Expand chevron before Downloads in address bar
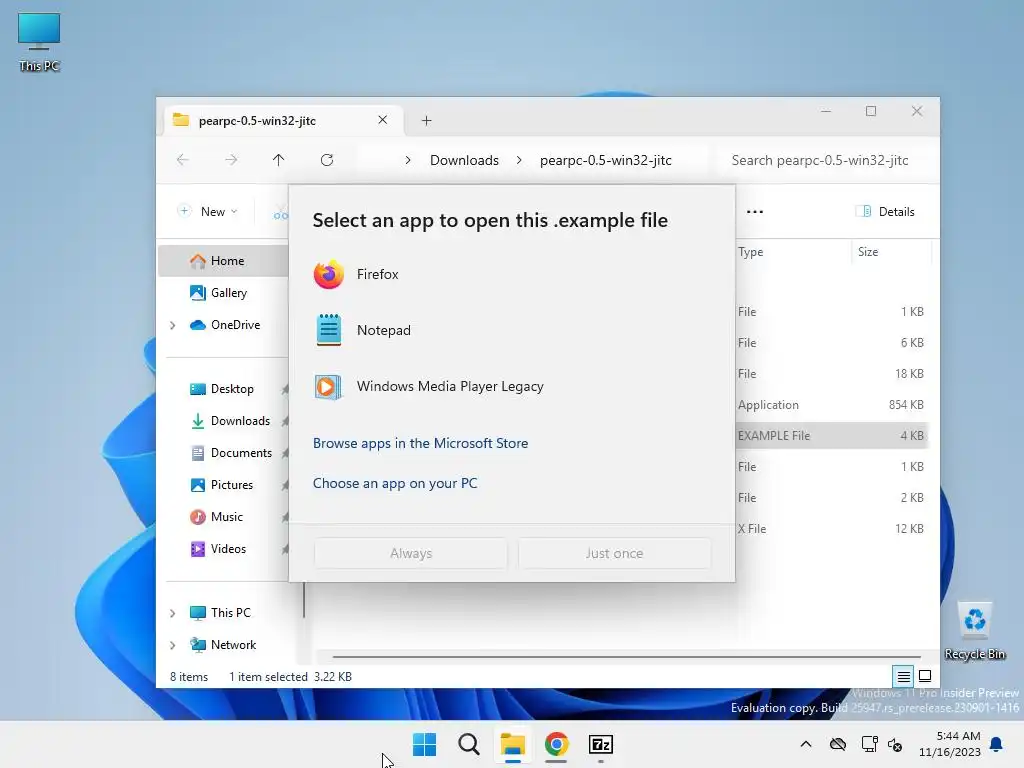 pyautogui.click(x=408, y=160)
